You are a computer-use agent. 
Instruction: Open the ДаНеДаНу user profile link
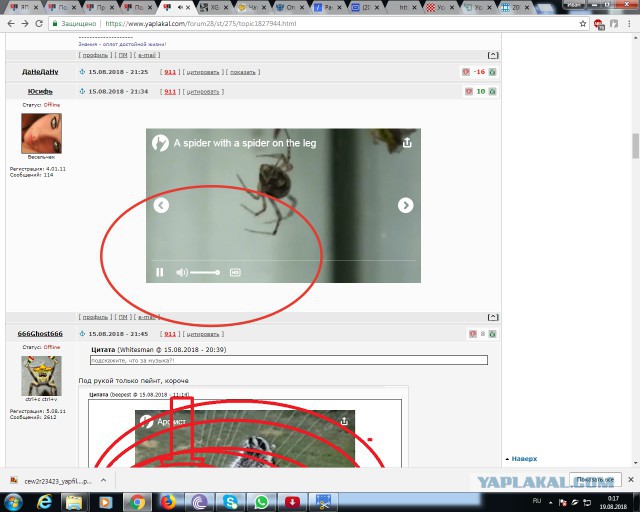pos(40,71)
